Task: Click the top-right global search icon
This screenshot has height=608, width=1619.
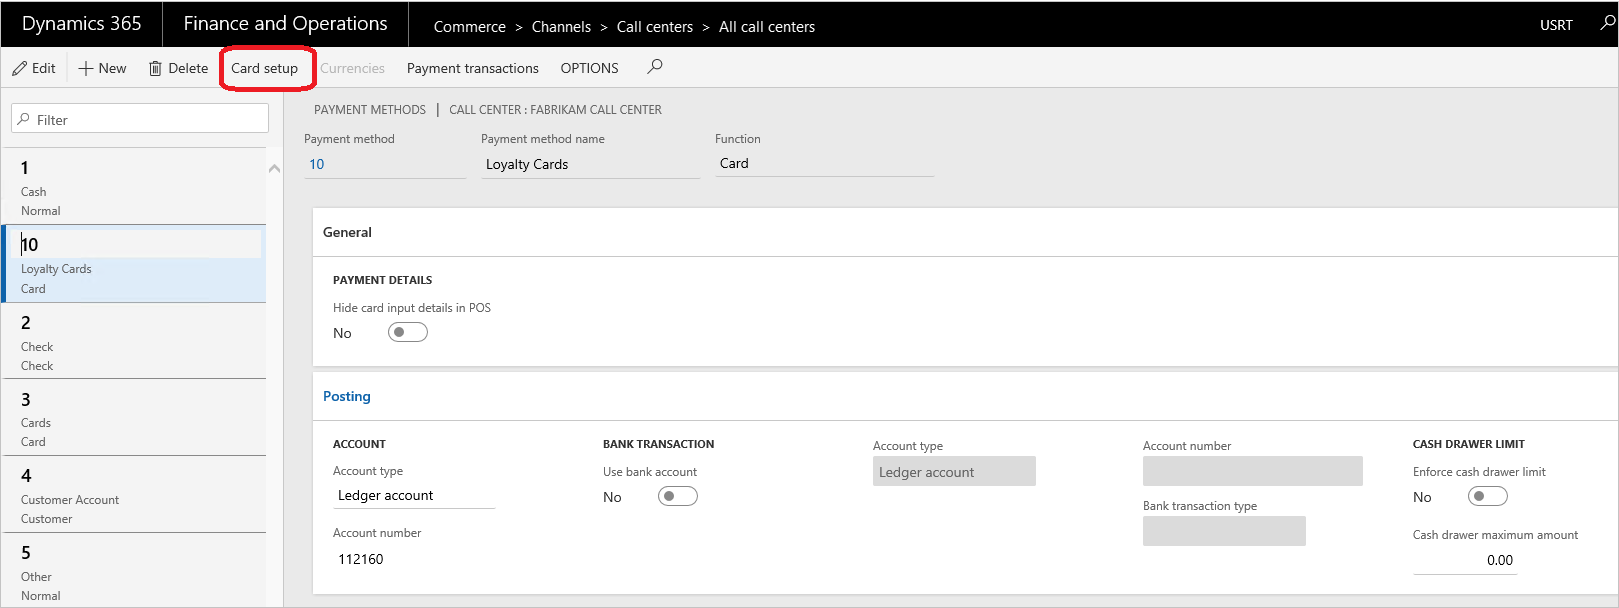Action: tap(1607, 23)
